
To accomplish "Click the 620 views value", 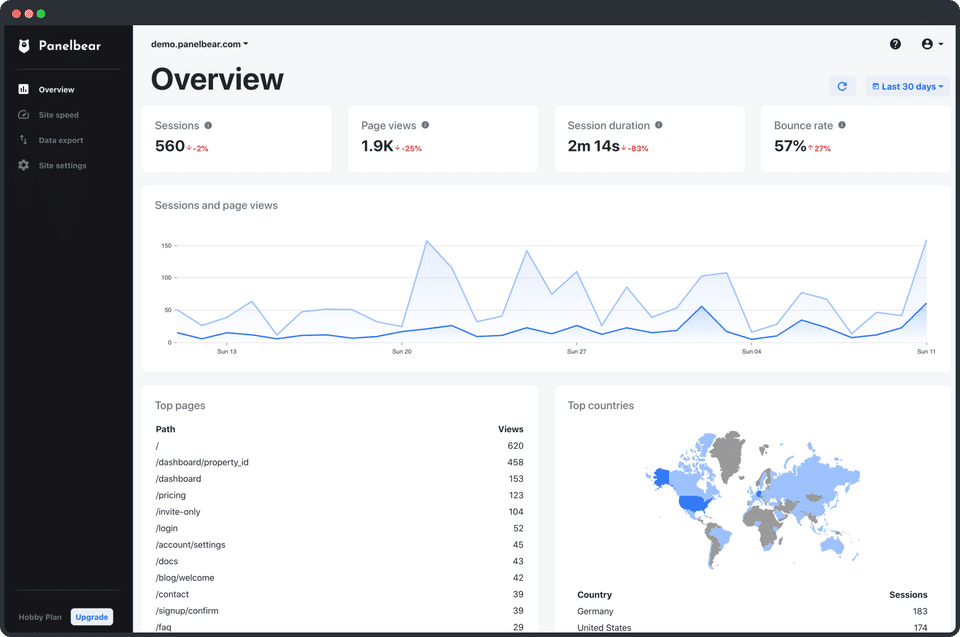I will (x=516, y=446).
